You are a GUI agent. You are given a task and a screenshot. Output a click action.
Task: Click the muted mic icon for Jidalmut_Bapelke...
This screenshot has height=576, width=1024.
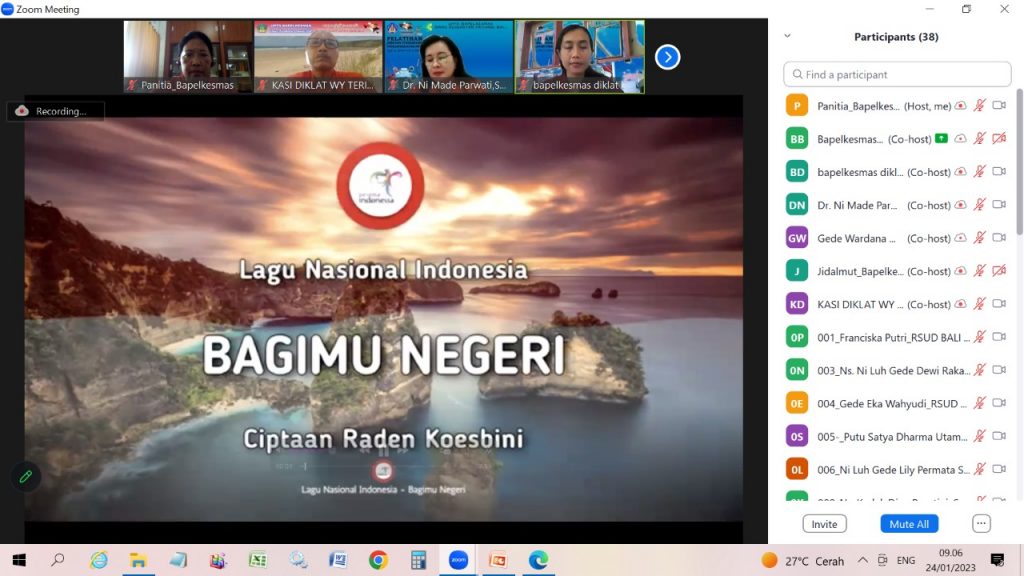tap(980, 271)
